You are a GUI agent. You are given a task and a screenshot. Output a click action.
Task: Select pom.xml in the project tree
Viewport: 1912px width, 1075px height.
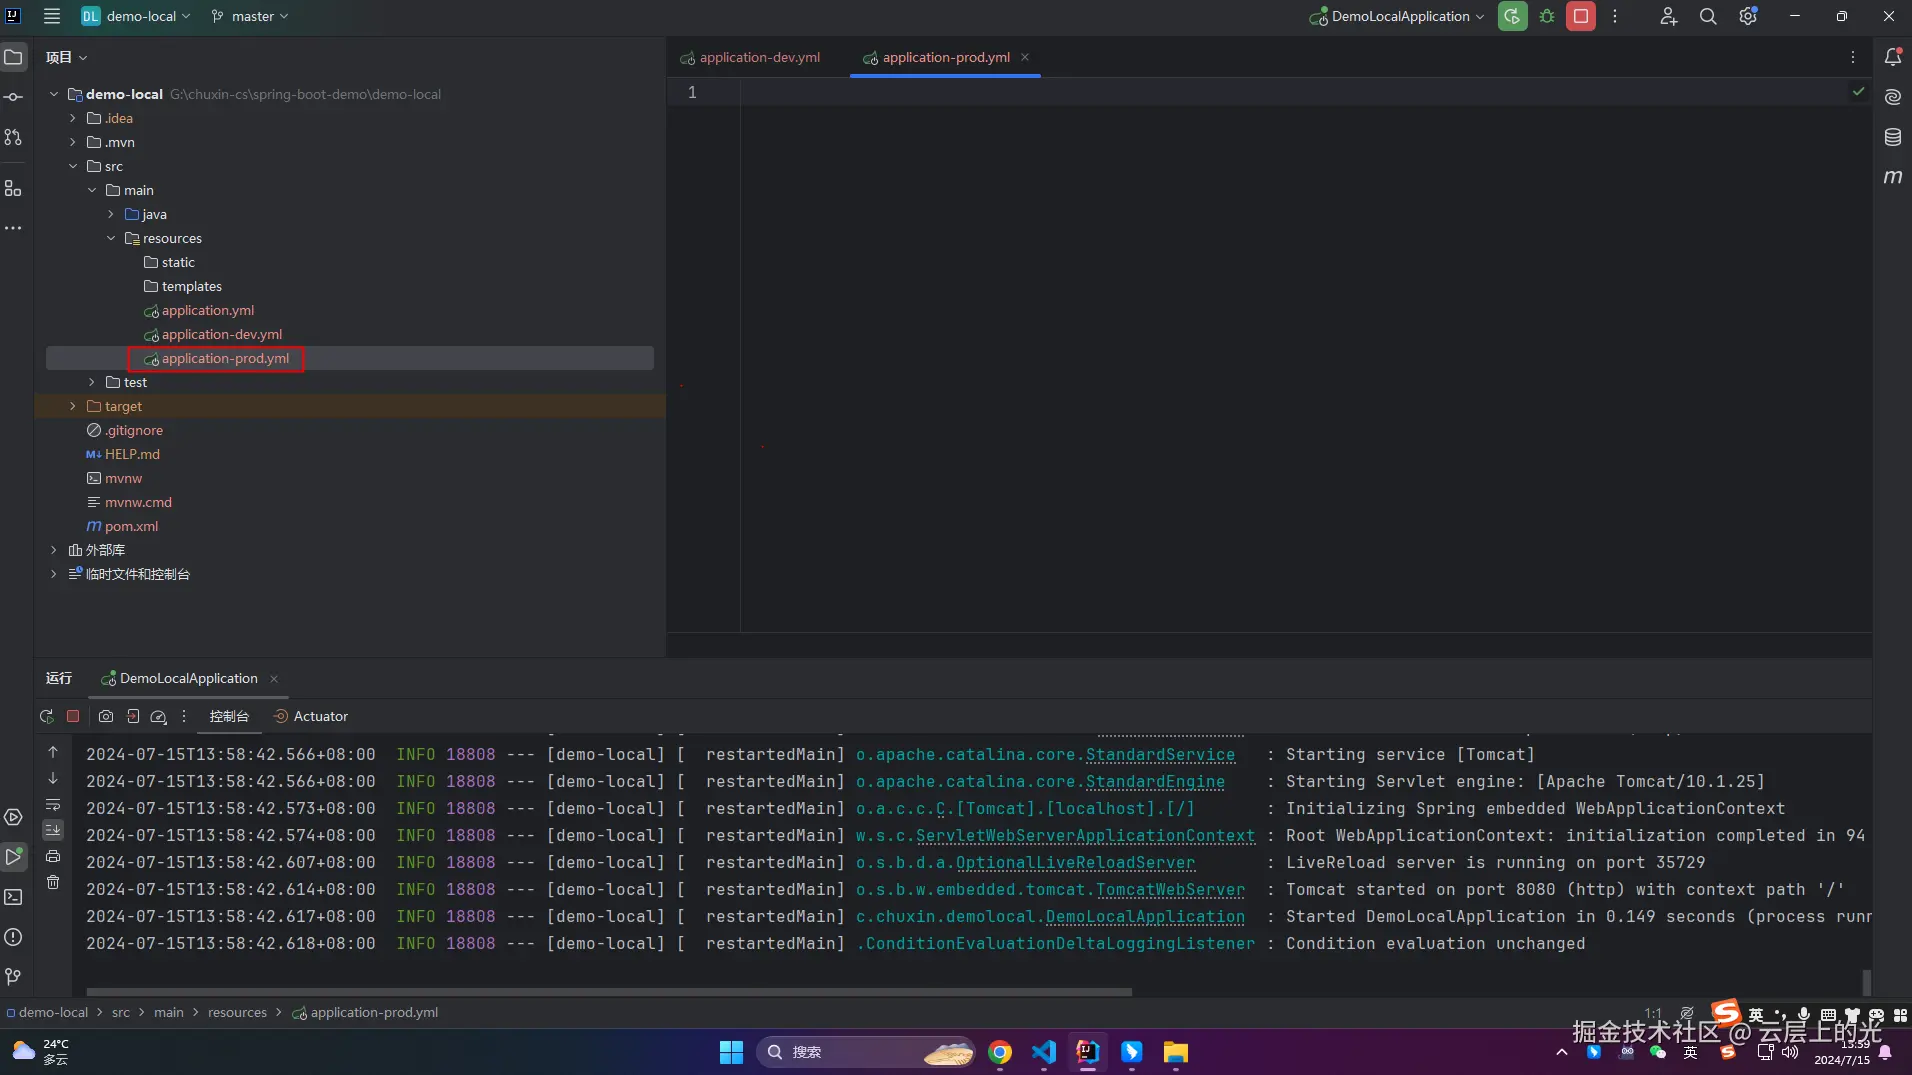(x=131, y=526)
